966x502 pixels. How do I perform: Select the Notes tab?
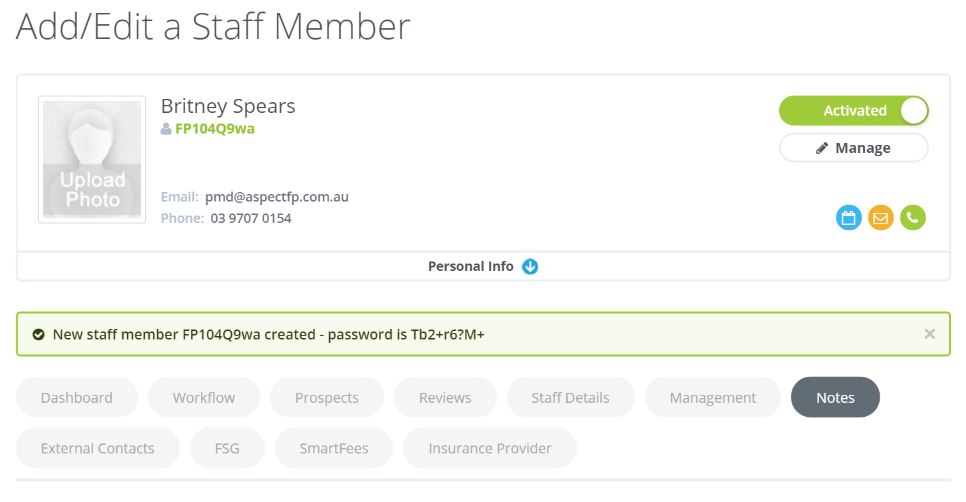pos(835,397)
